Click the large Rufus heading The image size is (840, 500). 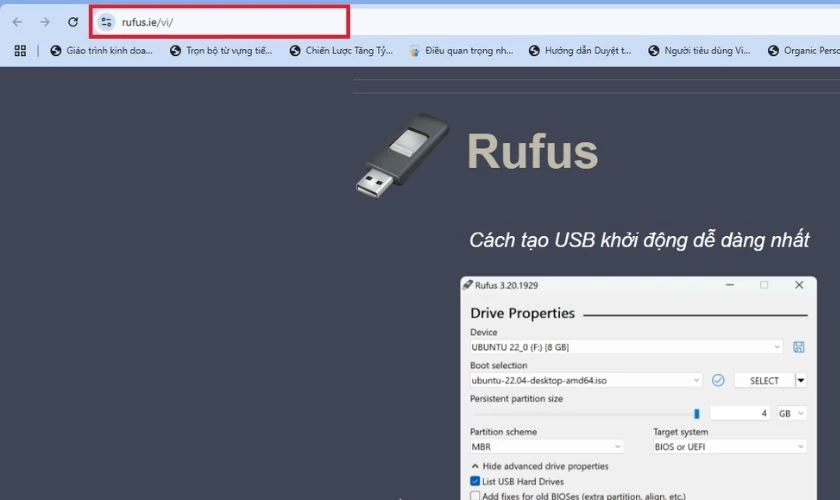[x=532, y=152]
